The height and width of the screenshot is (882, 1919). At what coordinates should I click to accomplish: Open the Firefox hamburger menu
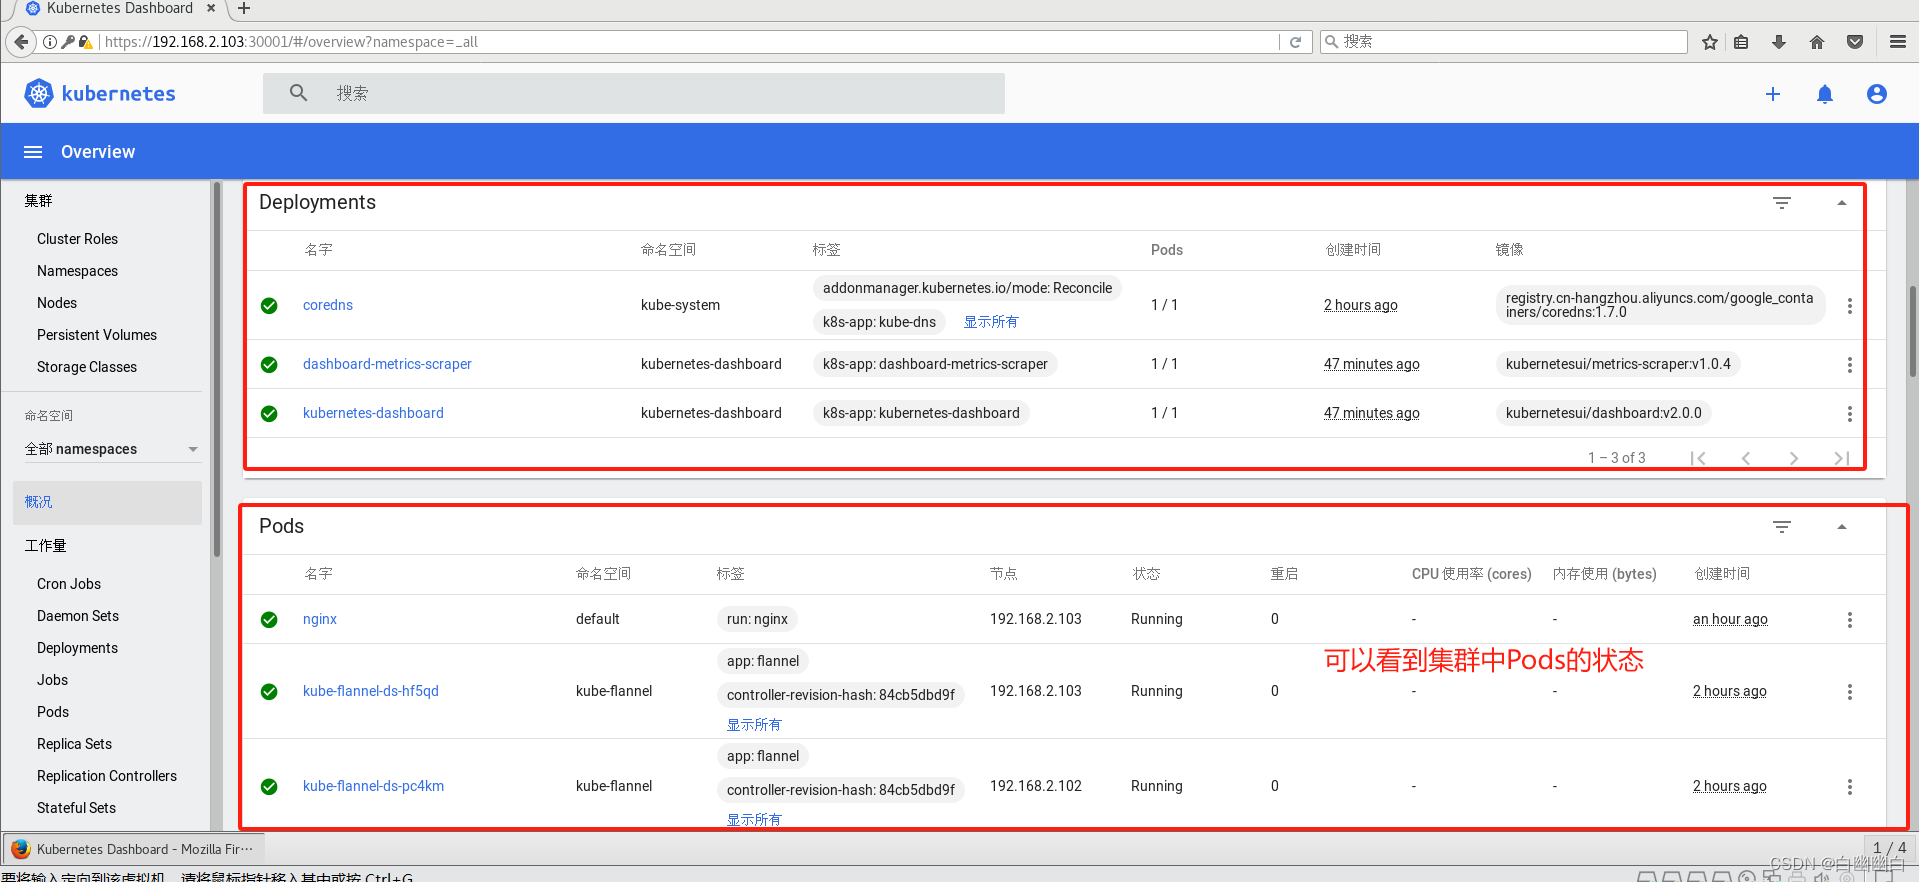(x=1897, y=42)
